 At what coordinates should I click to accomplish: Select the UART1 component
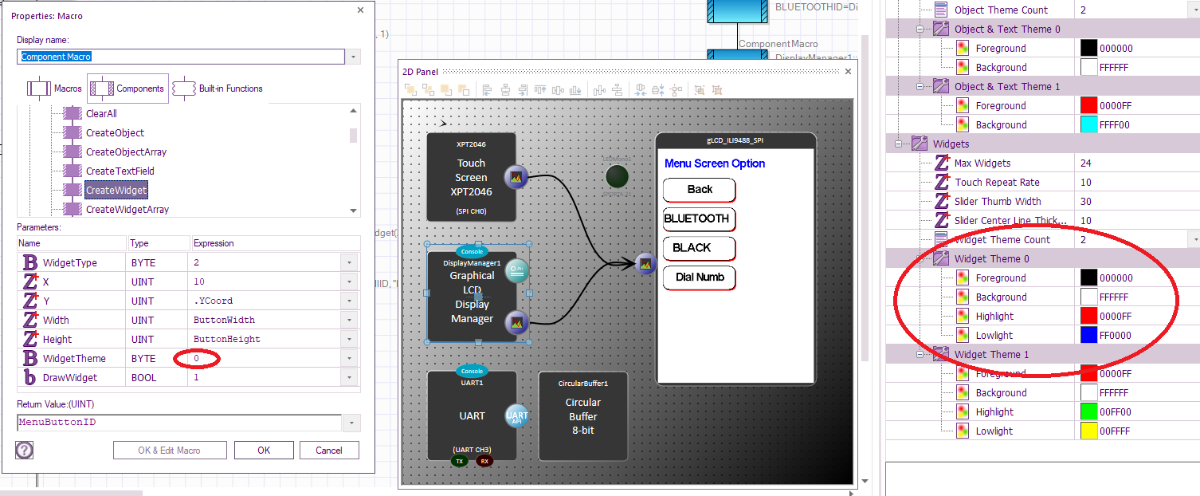[x=471, y=415]
